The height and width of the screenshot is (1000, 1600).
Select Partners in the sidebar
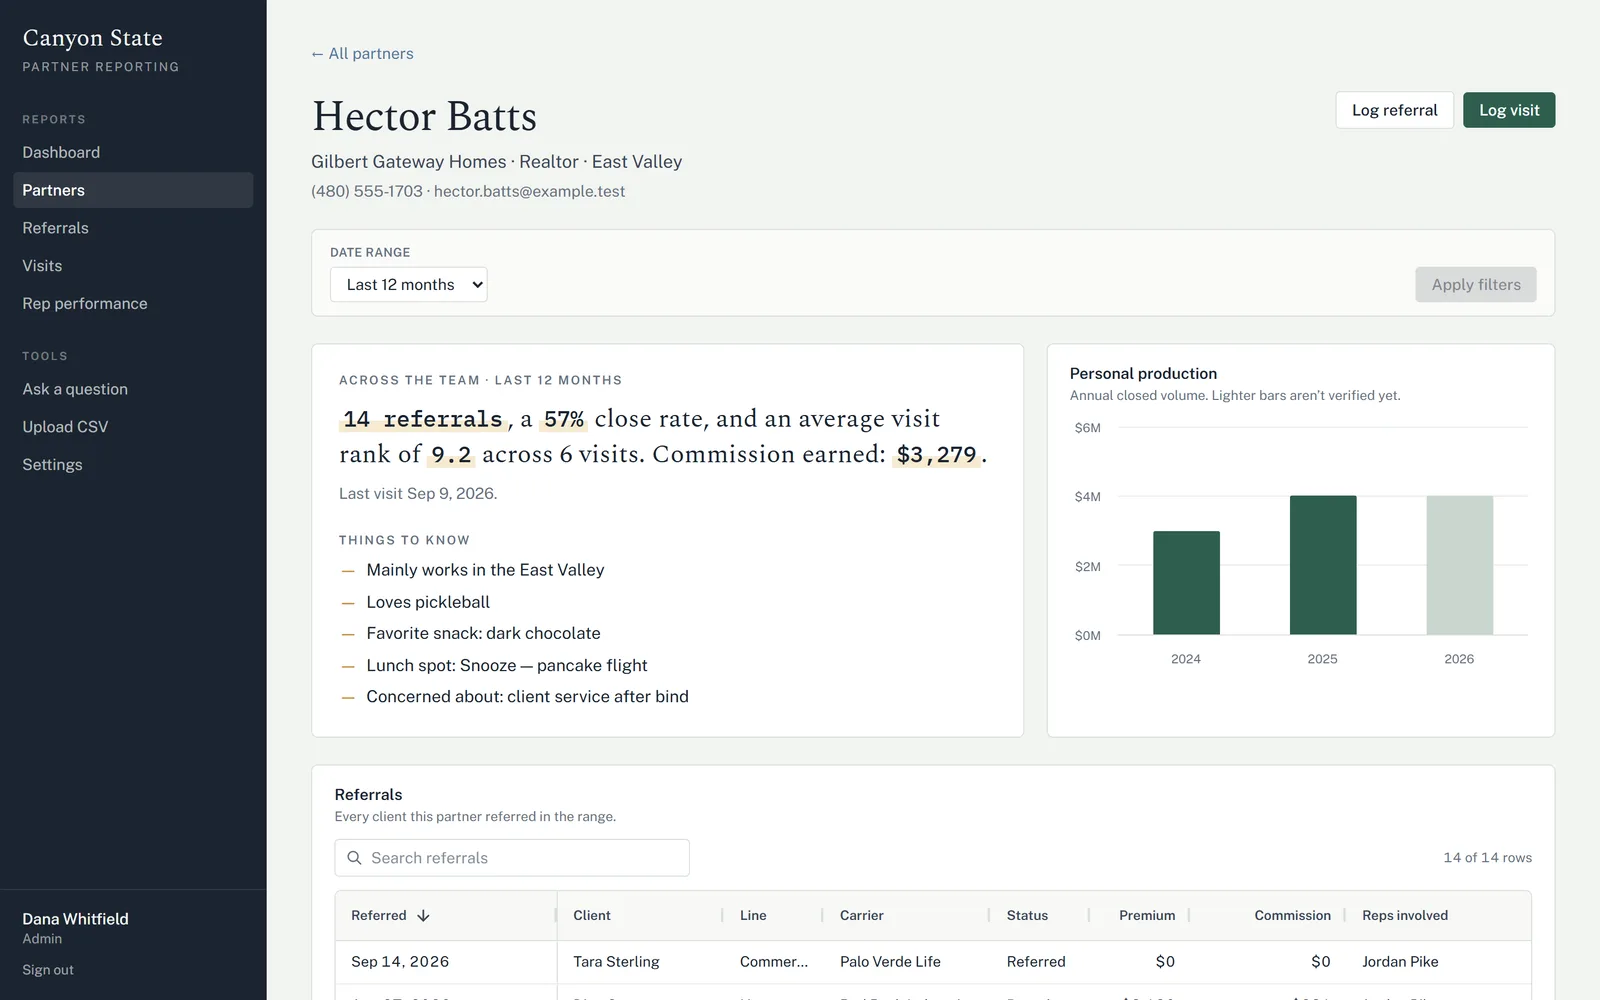[133, 190]
